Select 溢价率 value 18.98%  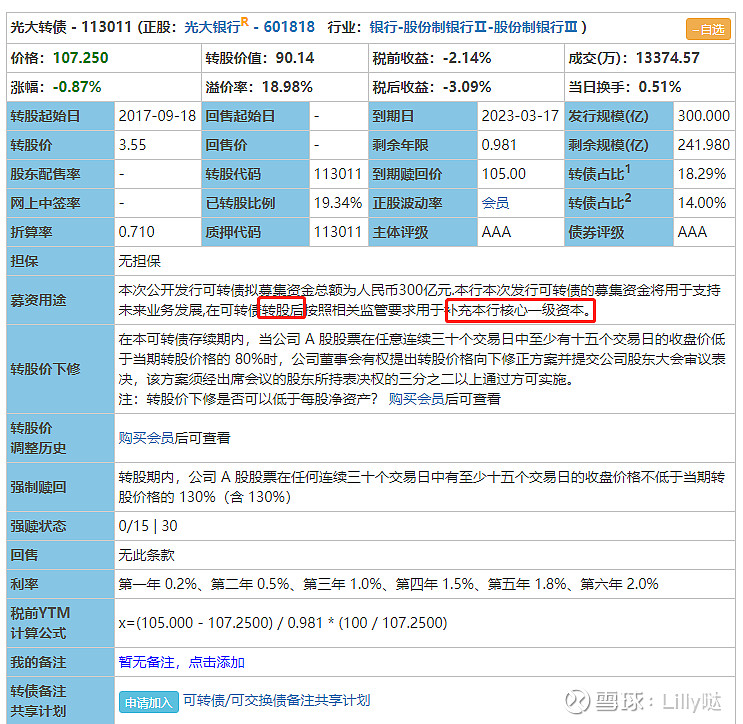[287, 87]
